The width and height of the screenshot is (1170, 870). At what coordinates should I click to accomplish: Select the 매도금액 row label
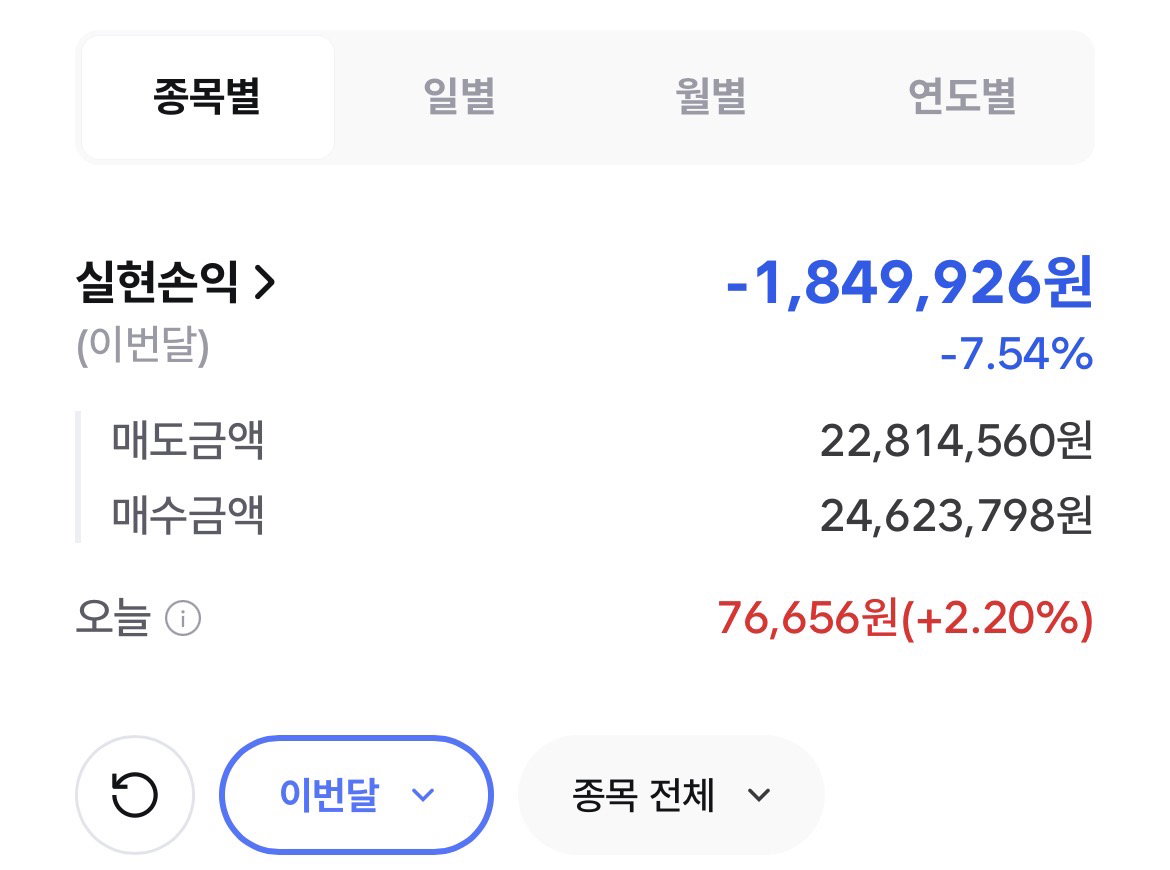pyautogui.click(x=188, y=440)
